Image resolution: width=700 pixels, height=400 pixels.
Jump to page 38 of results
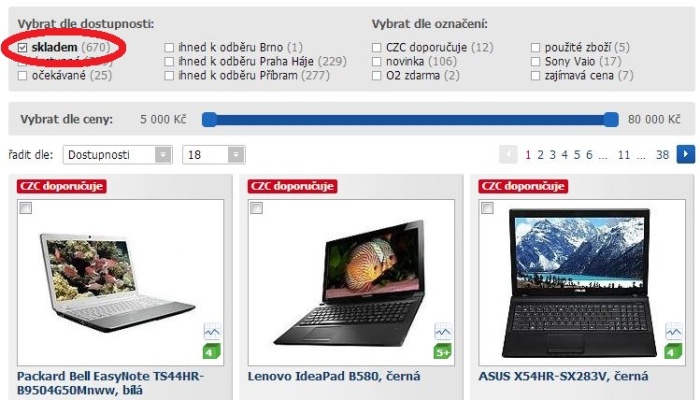(x=662, y=155)
